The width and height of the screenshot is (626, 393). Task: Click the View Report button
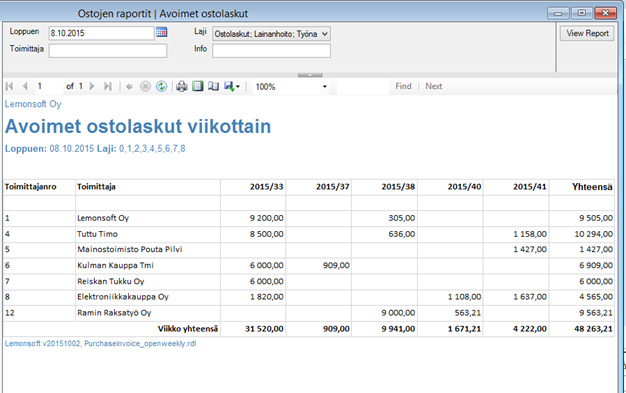(587, 34)
